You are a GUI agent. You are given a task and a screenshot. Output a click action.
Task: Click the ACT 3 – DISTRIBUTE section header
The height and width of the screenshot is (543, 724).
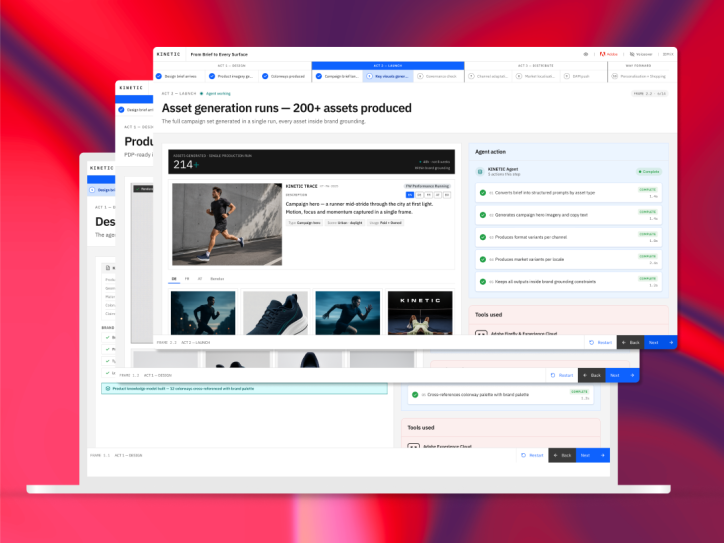[x=536, y=66]
